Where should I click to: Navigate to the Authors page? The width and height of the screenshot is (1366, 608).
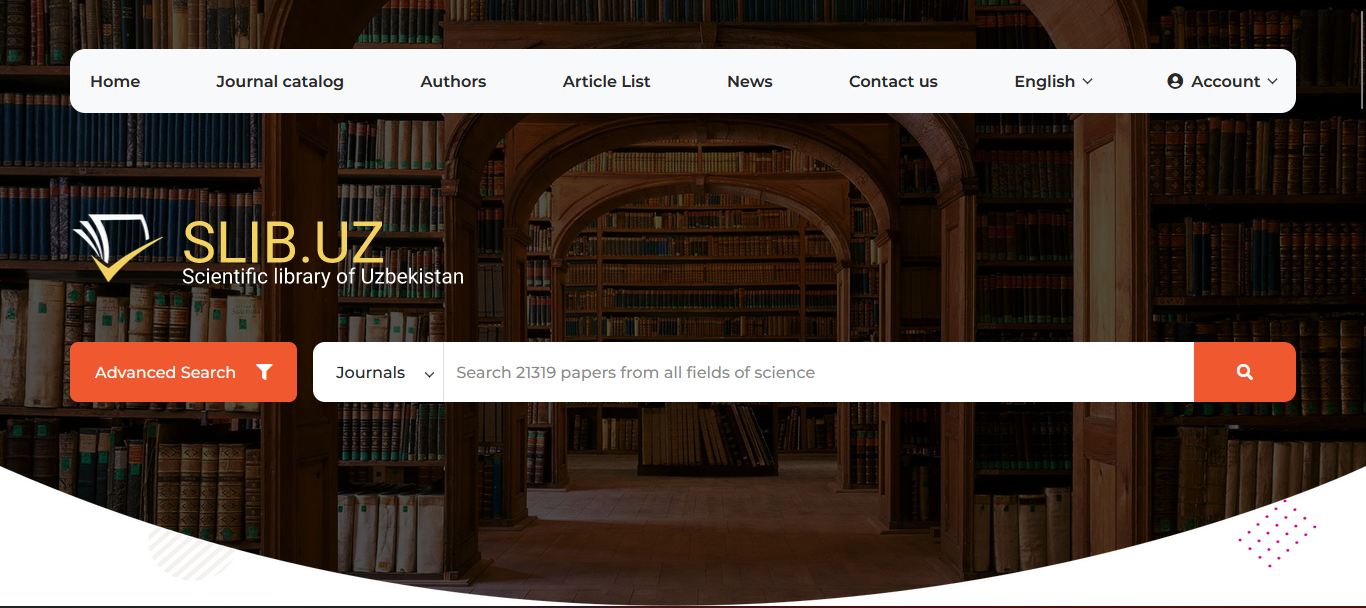tap(453, 82)
